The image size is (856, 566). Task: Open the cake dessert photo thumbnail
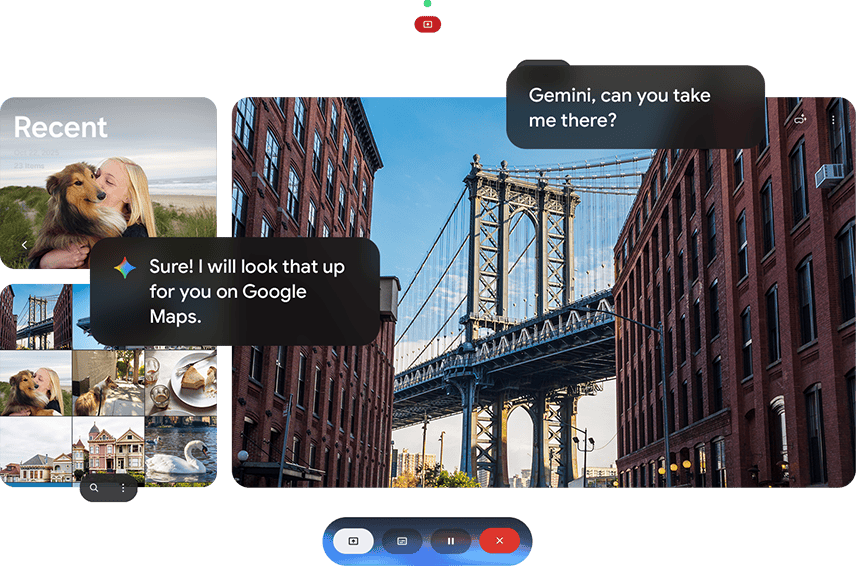click(181, 382)
